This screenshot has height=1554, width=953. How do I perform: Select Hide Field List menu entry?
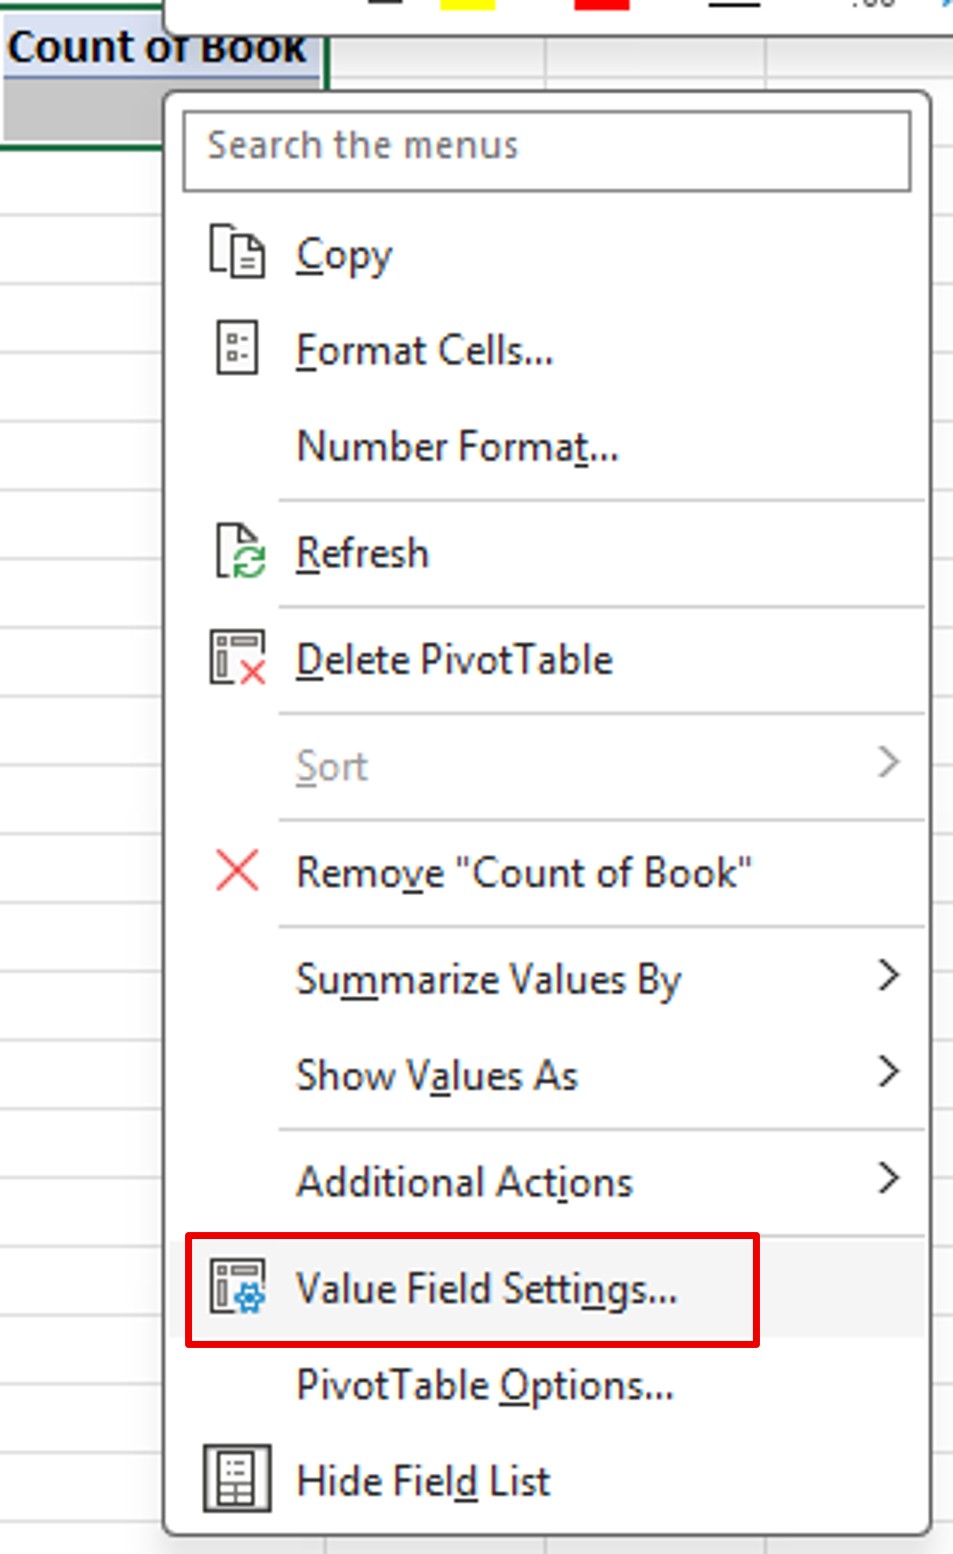(x=423, y=1481)
